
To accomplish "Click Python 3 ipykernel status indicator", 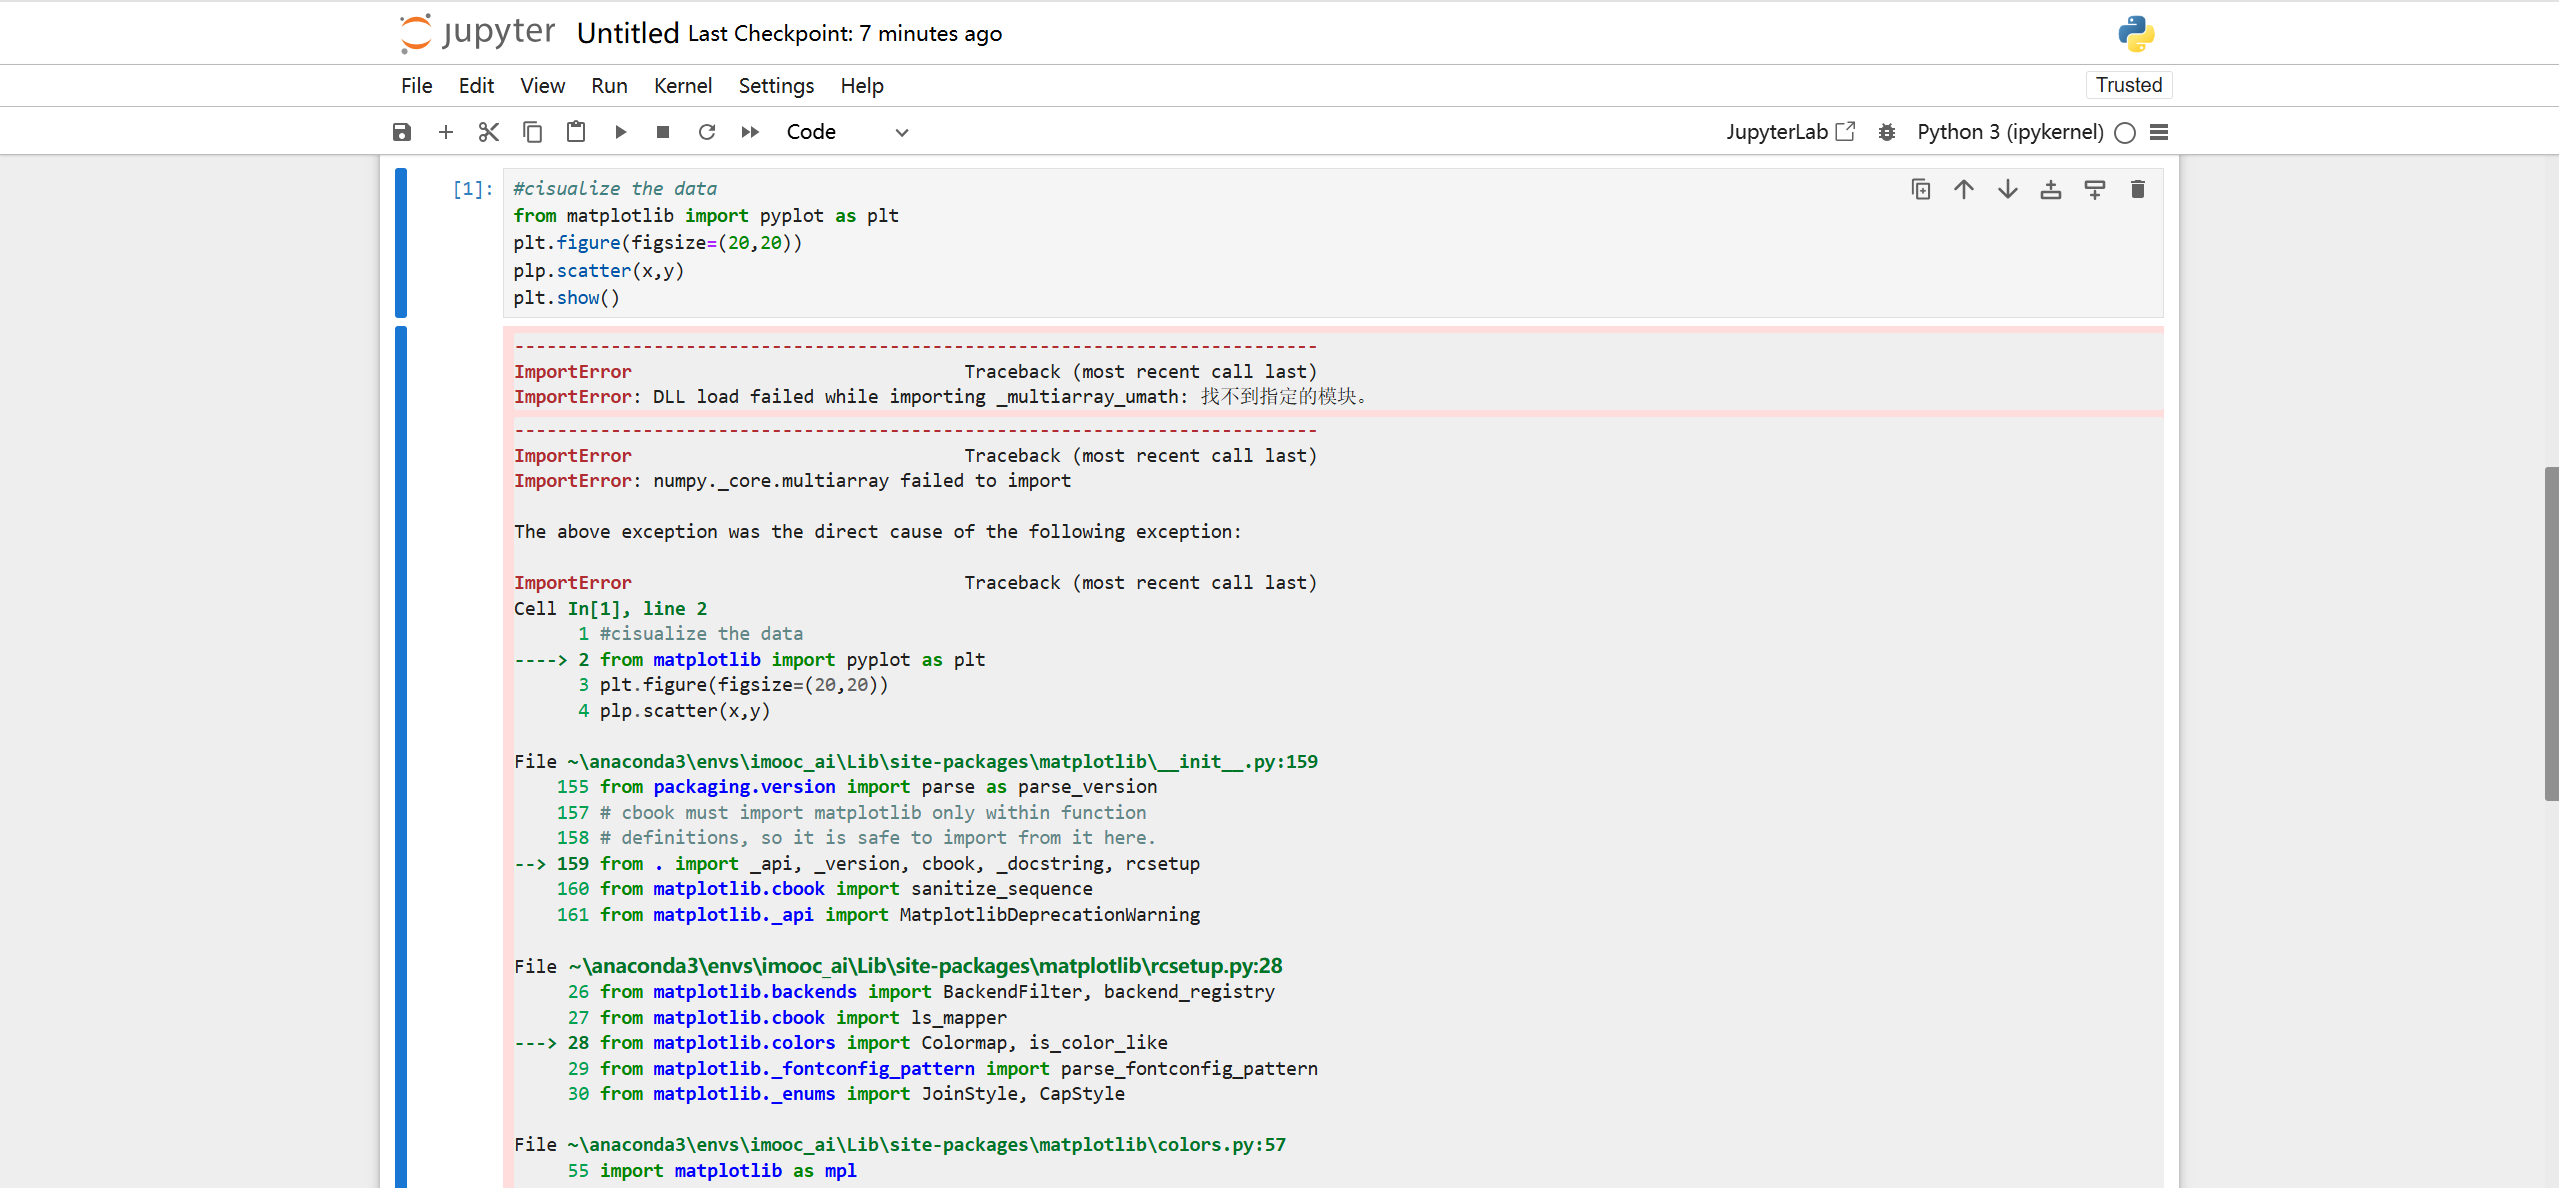I will [x=2123, y=132].
